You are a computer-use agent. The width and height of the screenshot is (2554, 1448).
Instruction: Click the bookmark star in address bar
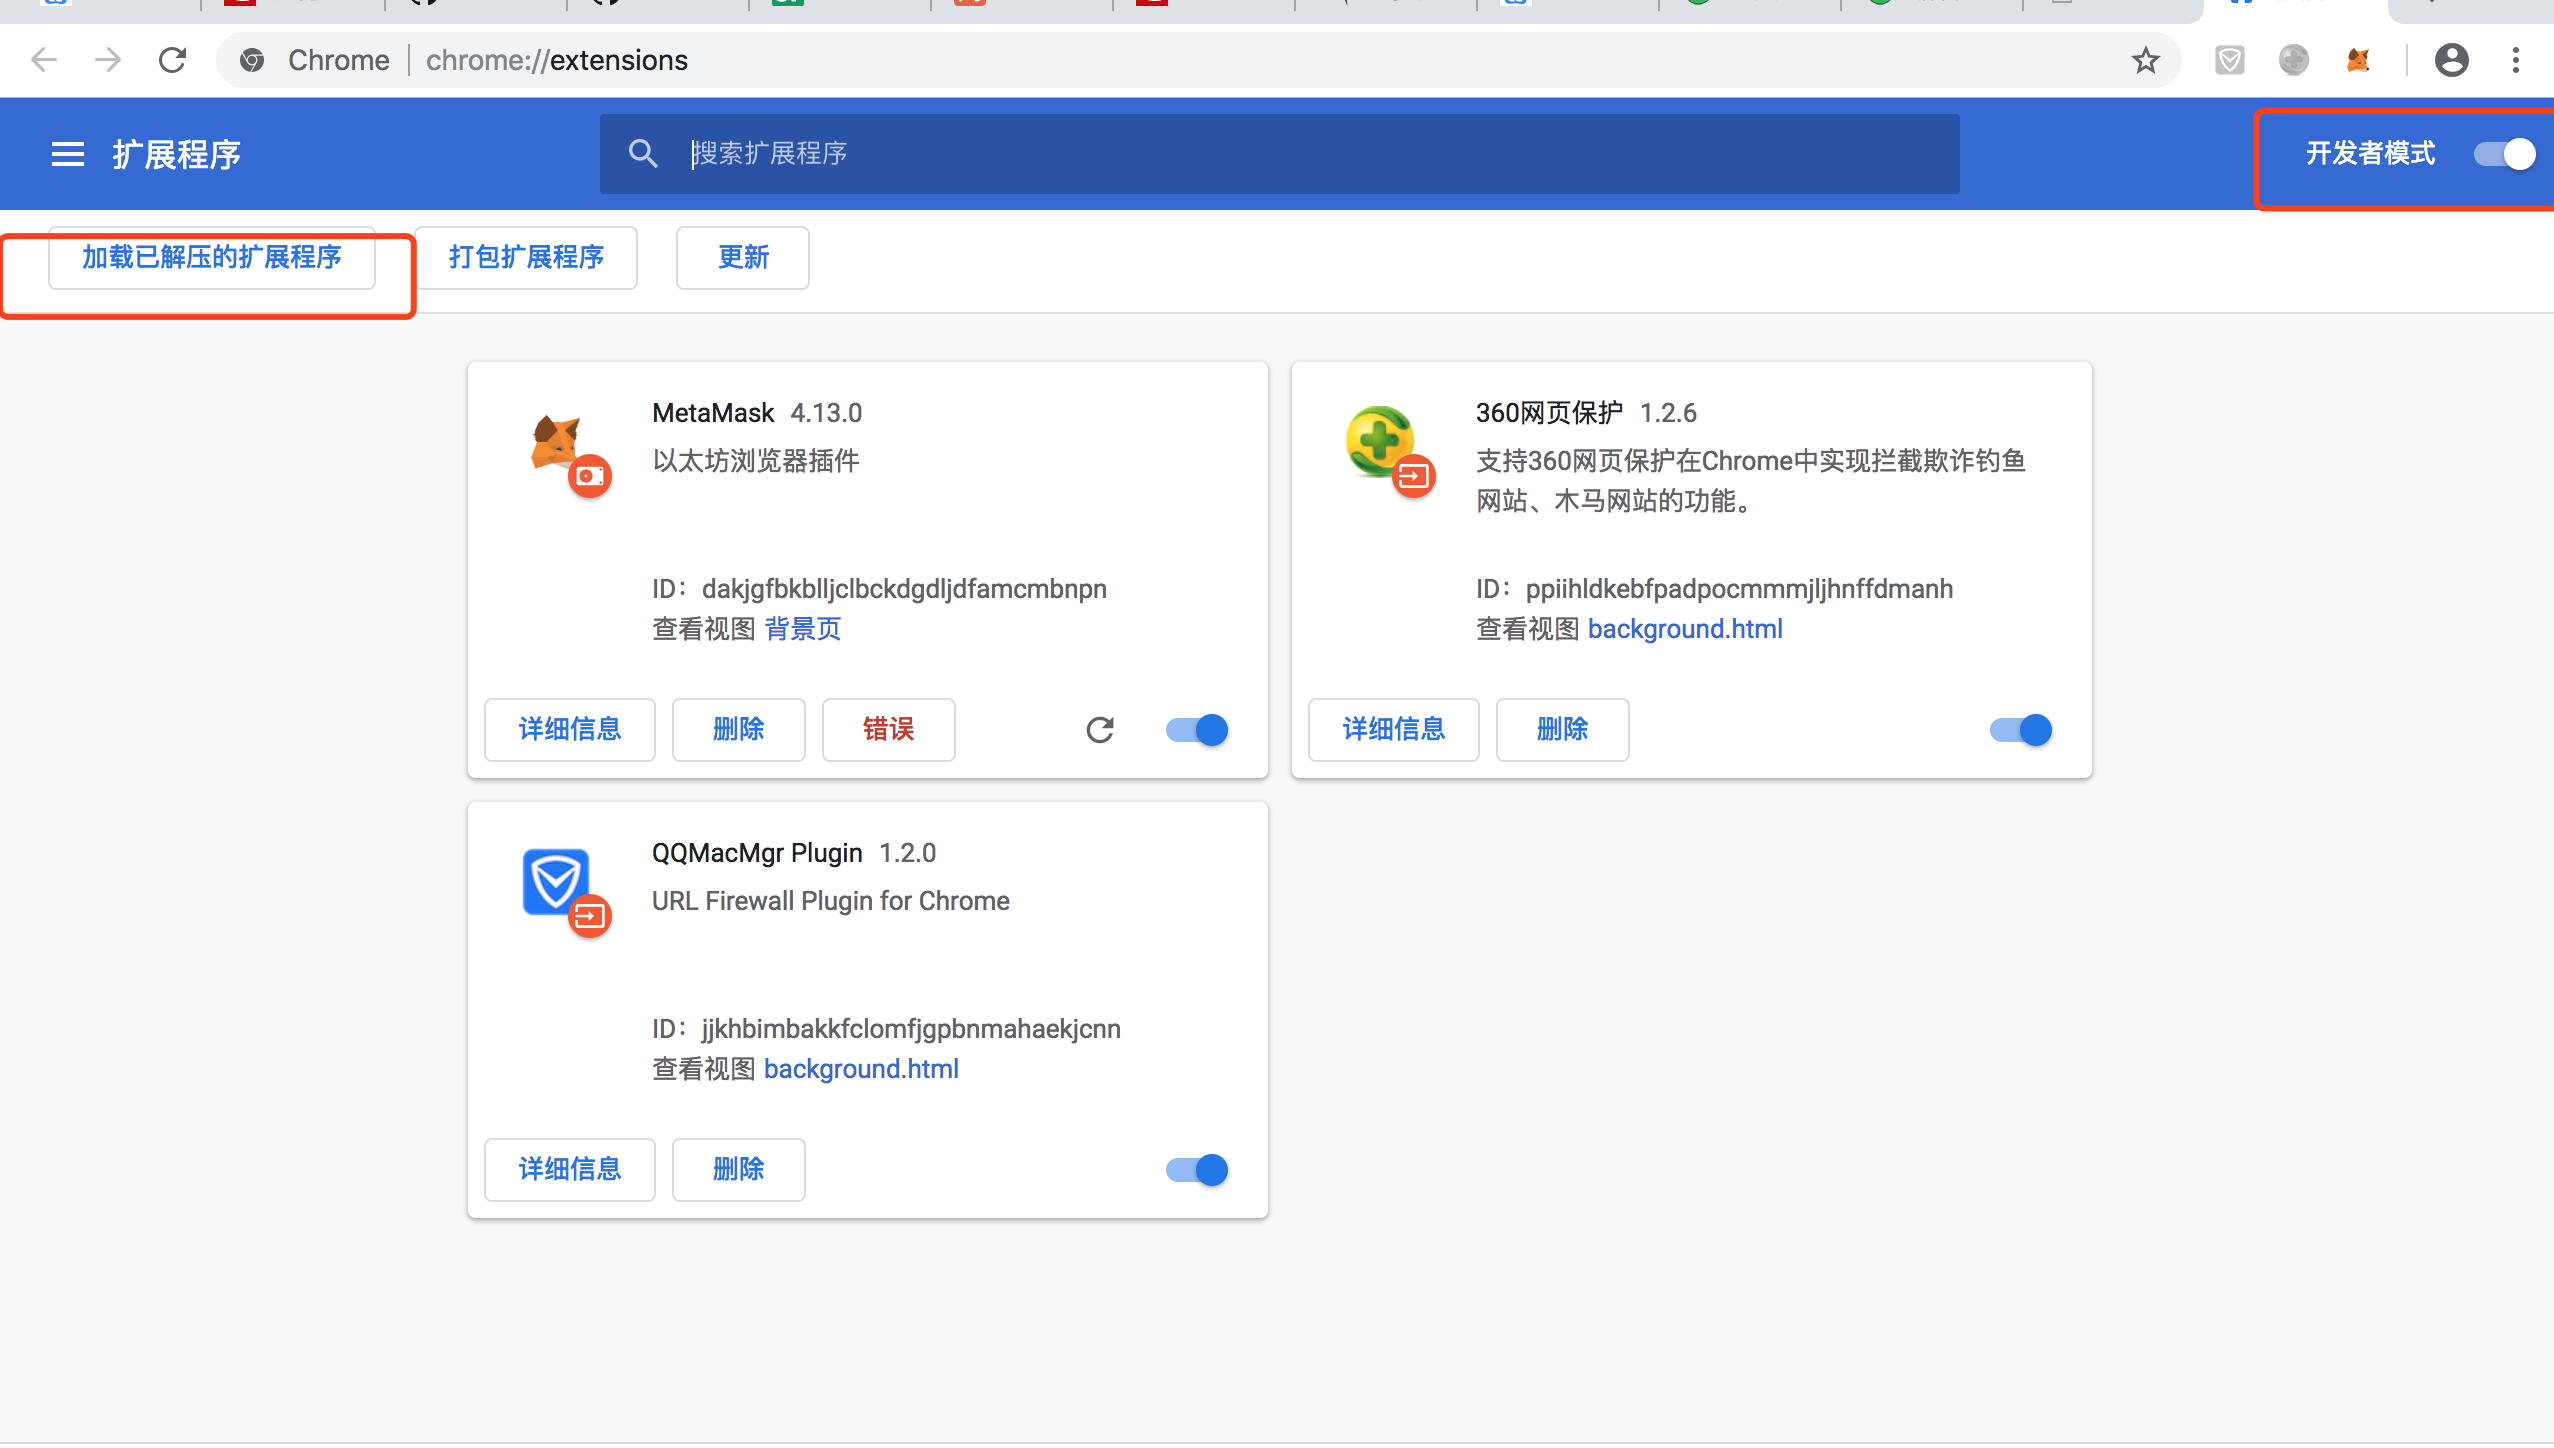tap(2144, 60)
